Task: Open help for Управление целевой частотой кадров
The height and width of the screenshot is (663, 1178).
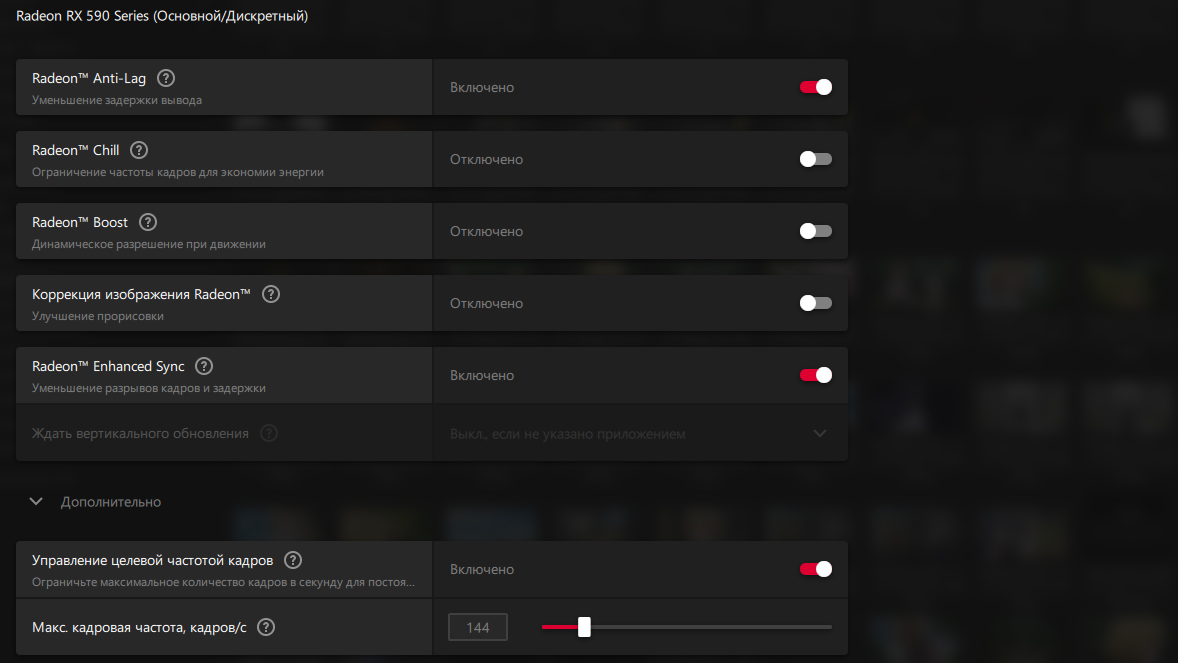Action: pos(293,560)
